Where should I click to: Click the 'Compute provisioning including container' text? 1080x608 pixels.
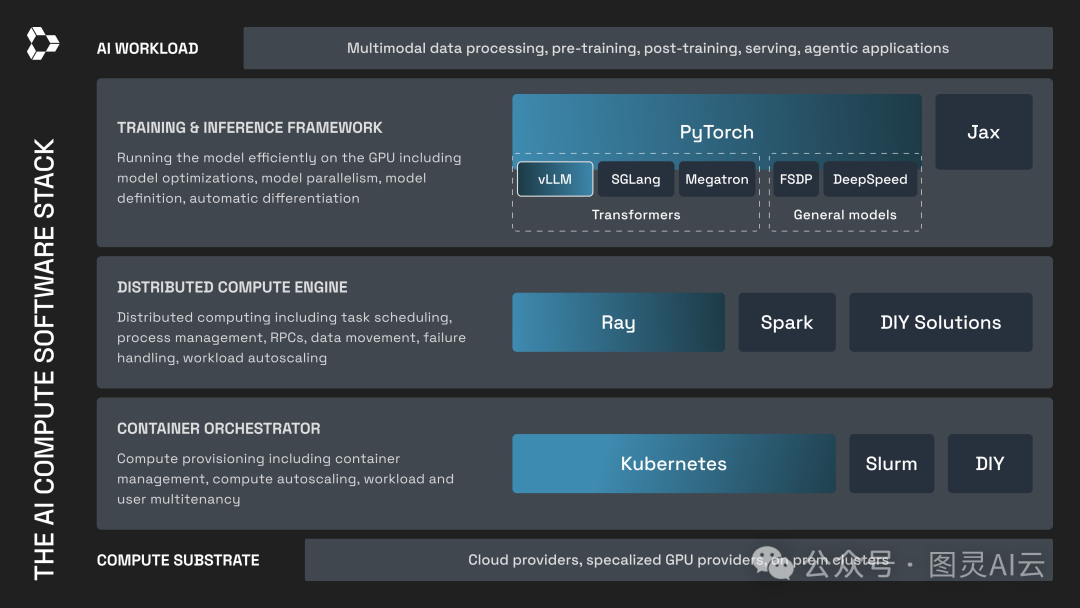click(x=285, y=479)
